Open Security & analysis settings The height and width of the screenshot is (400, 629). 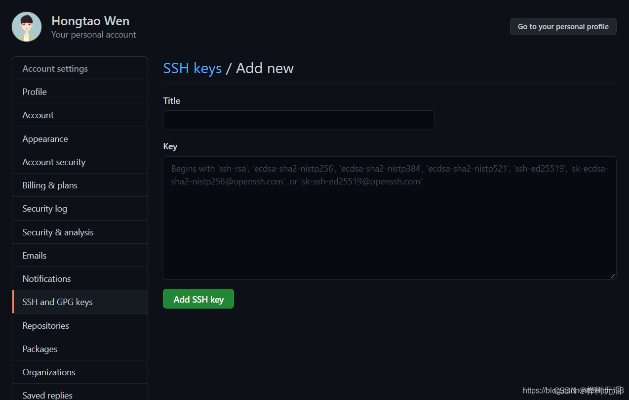point(58,232)
